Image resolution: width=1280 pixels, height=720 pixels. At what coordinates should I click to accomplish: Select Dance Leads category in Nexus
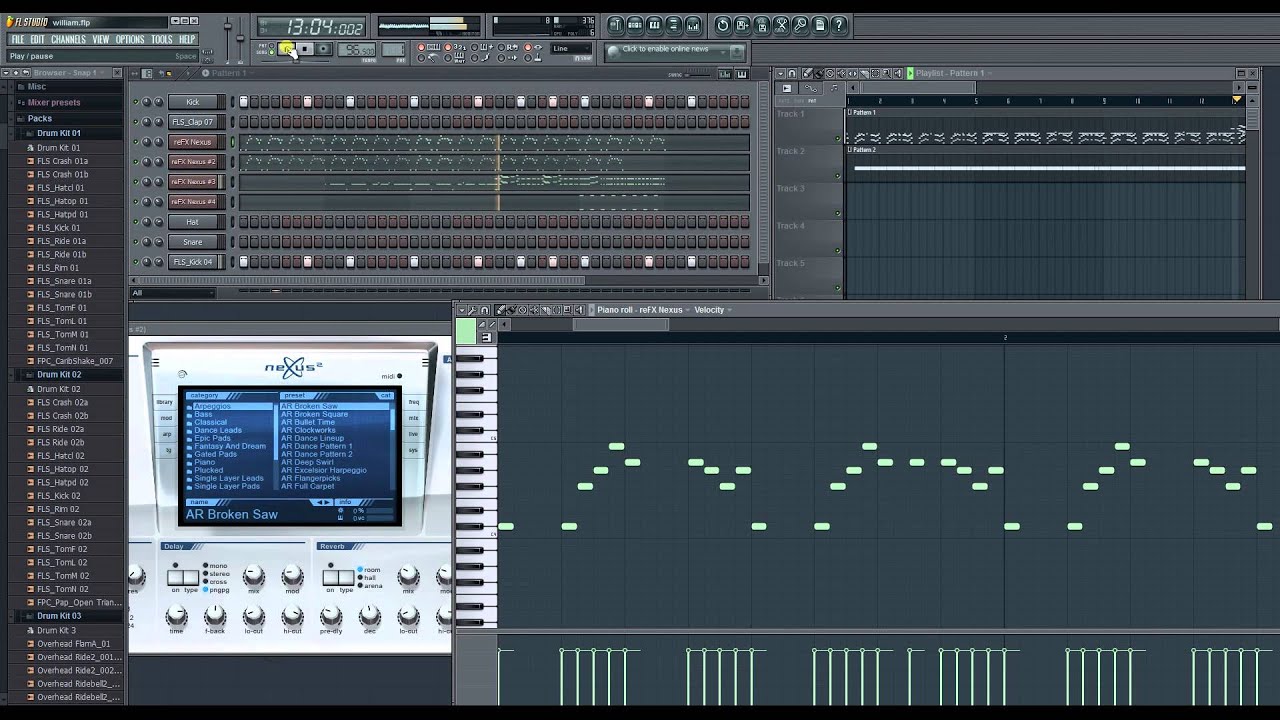click(218, 430)
